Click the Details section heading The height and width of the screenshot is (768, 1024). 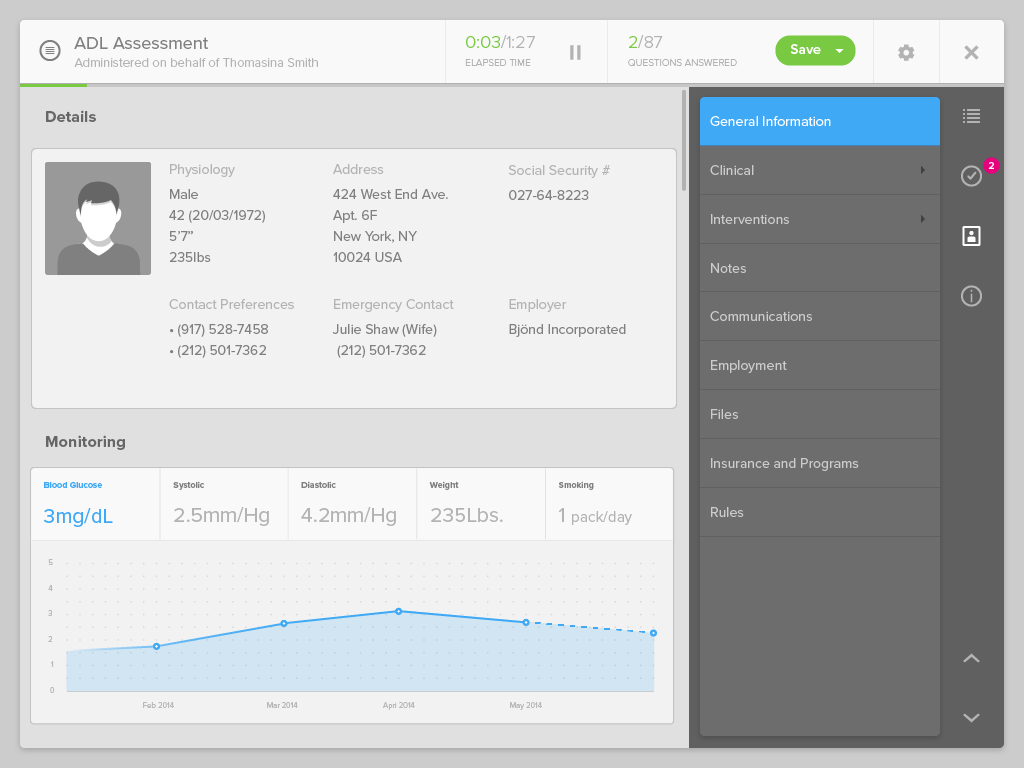pos(71,117)
